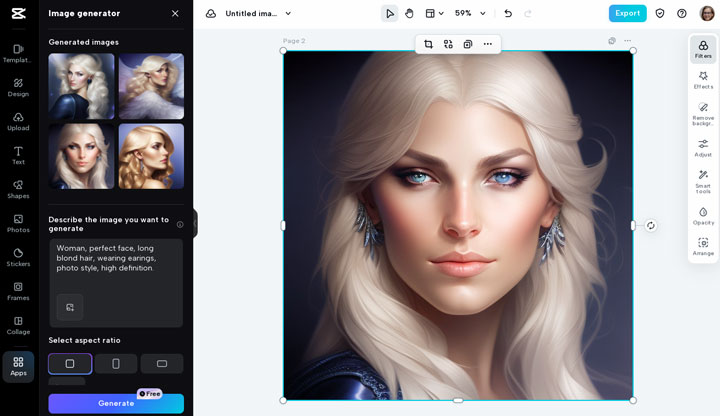Open the Adjust panel on right
The image size is (720, 416).
pos(703,148)
